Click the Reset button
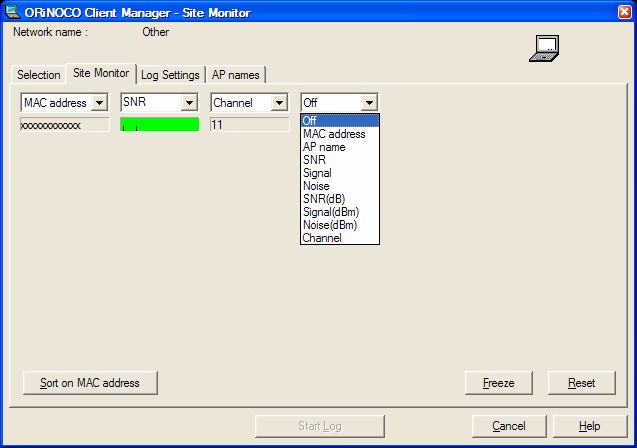This screenshot has width=637, height=448. (581, 383)
